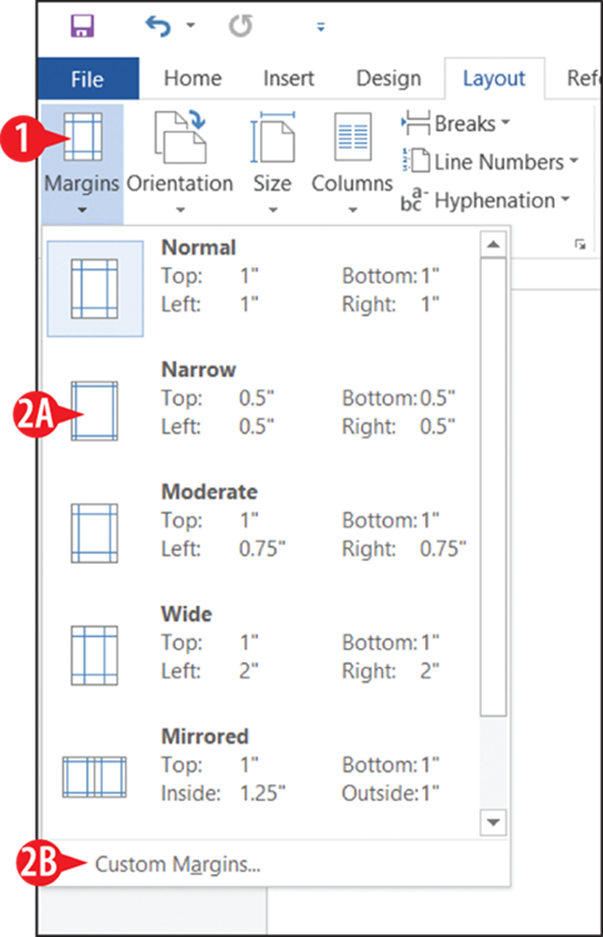Image resolution: width=603 pixels, height=937 pixels.
Task: Open the Hyphenation dropdown
Action: [485, 200]
